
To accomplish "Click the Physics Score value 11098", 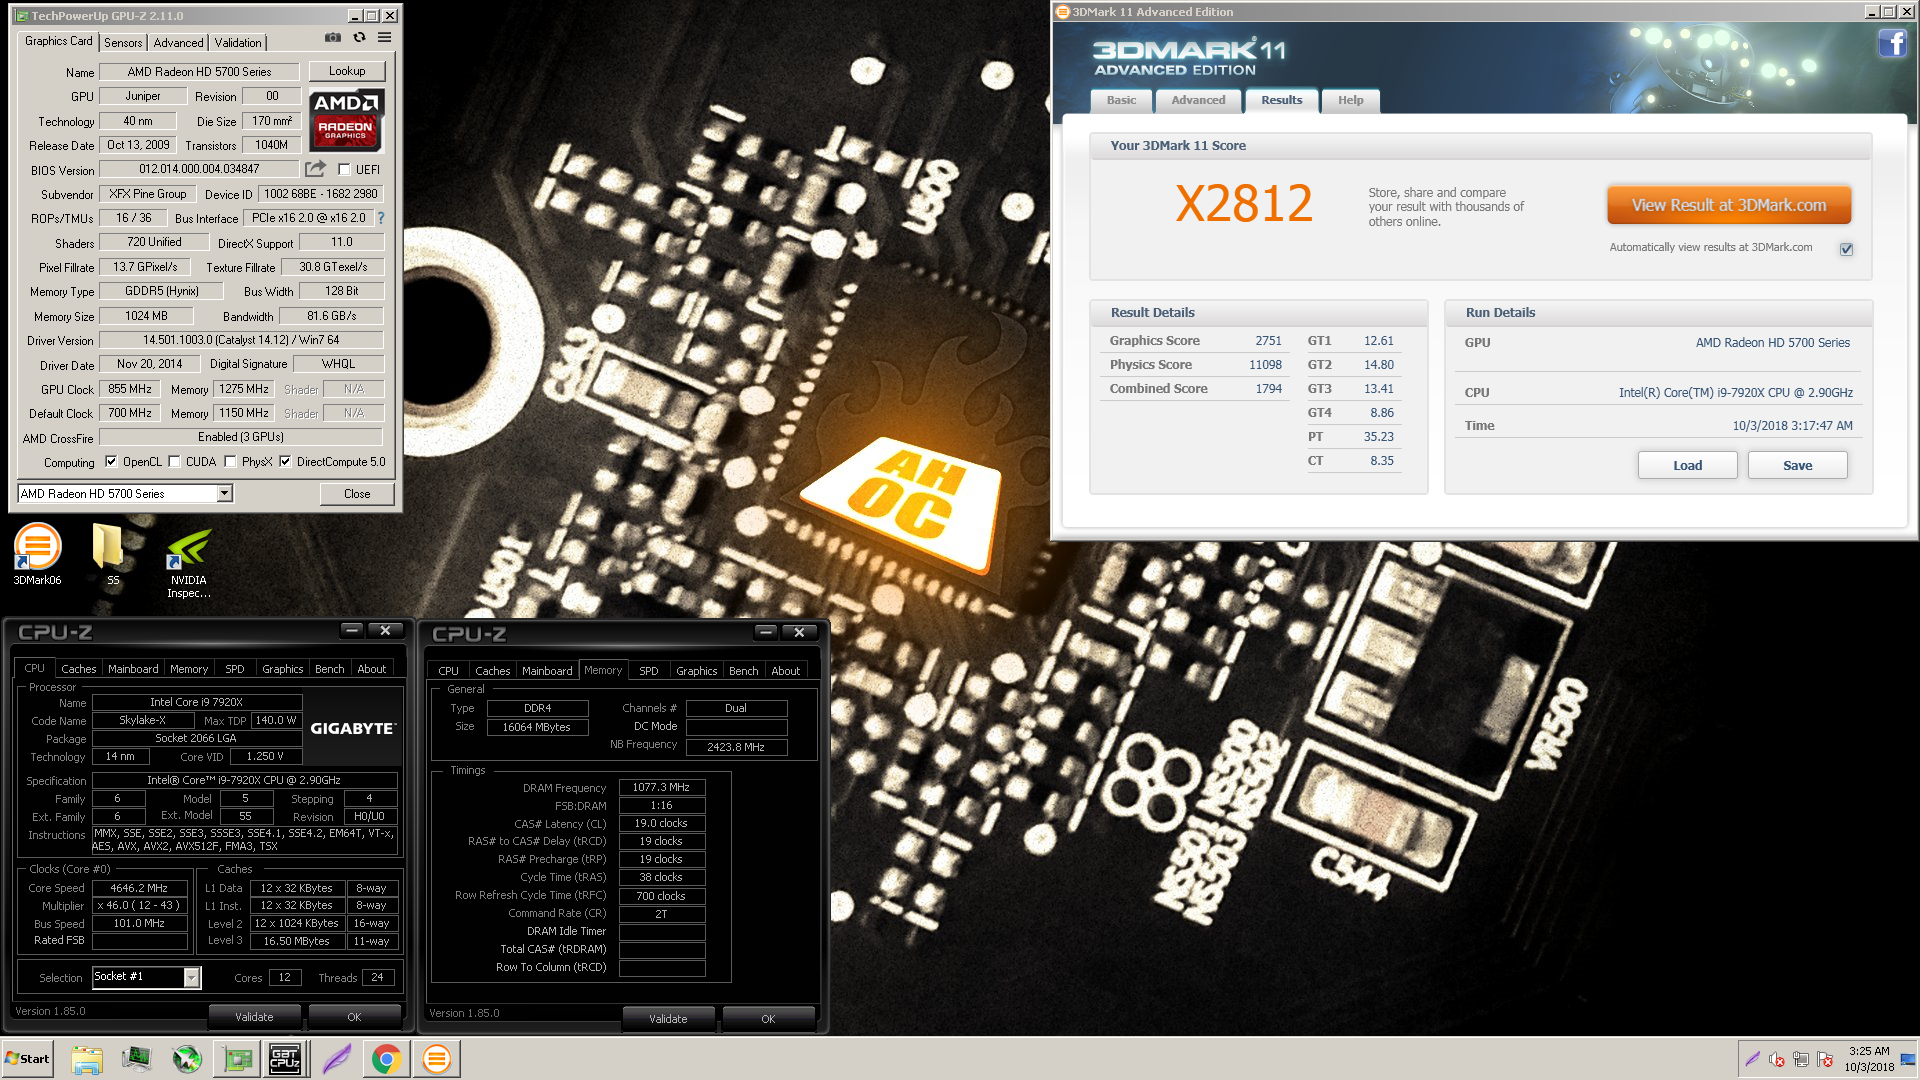I will coord(1265,365).
